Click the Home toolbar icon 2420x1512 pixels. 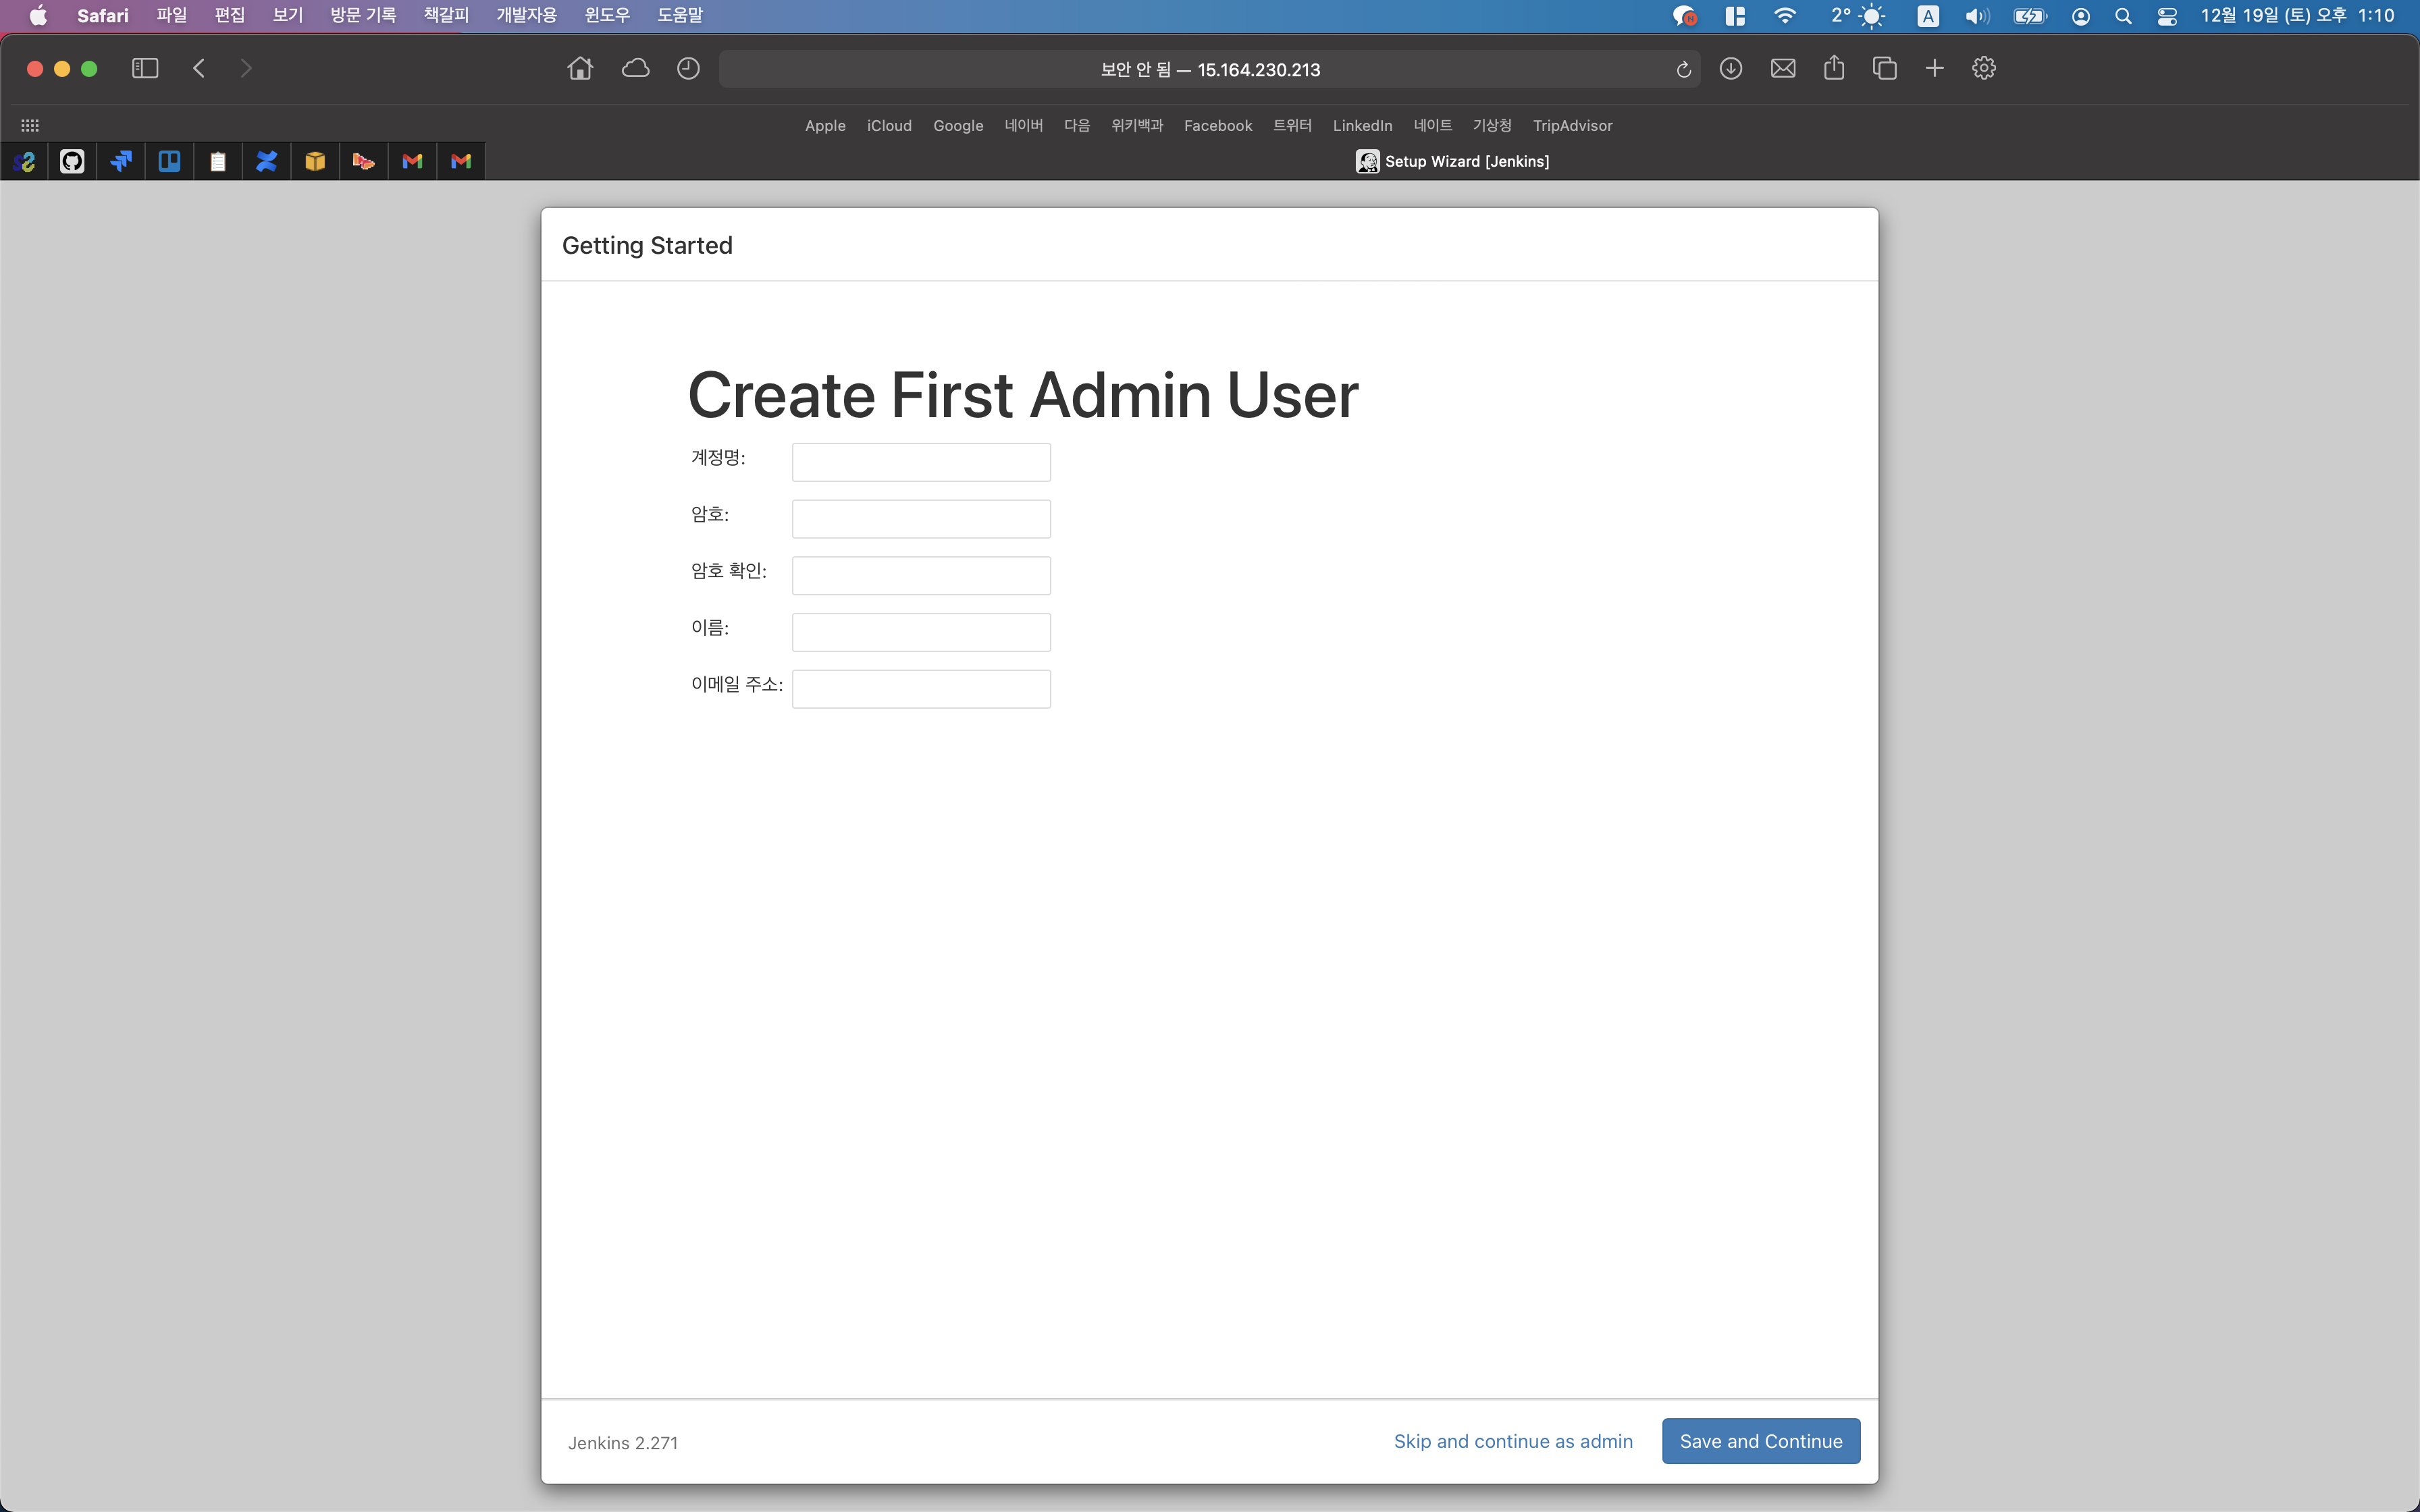coord(580,68)
